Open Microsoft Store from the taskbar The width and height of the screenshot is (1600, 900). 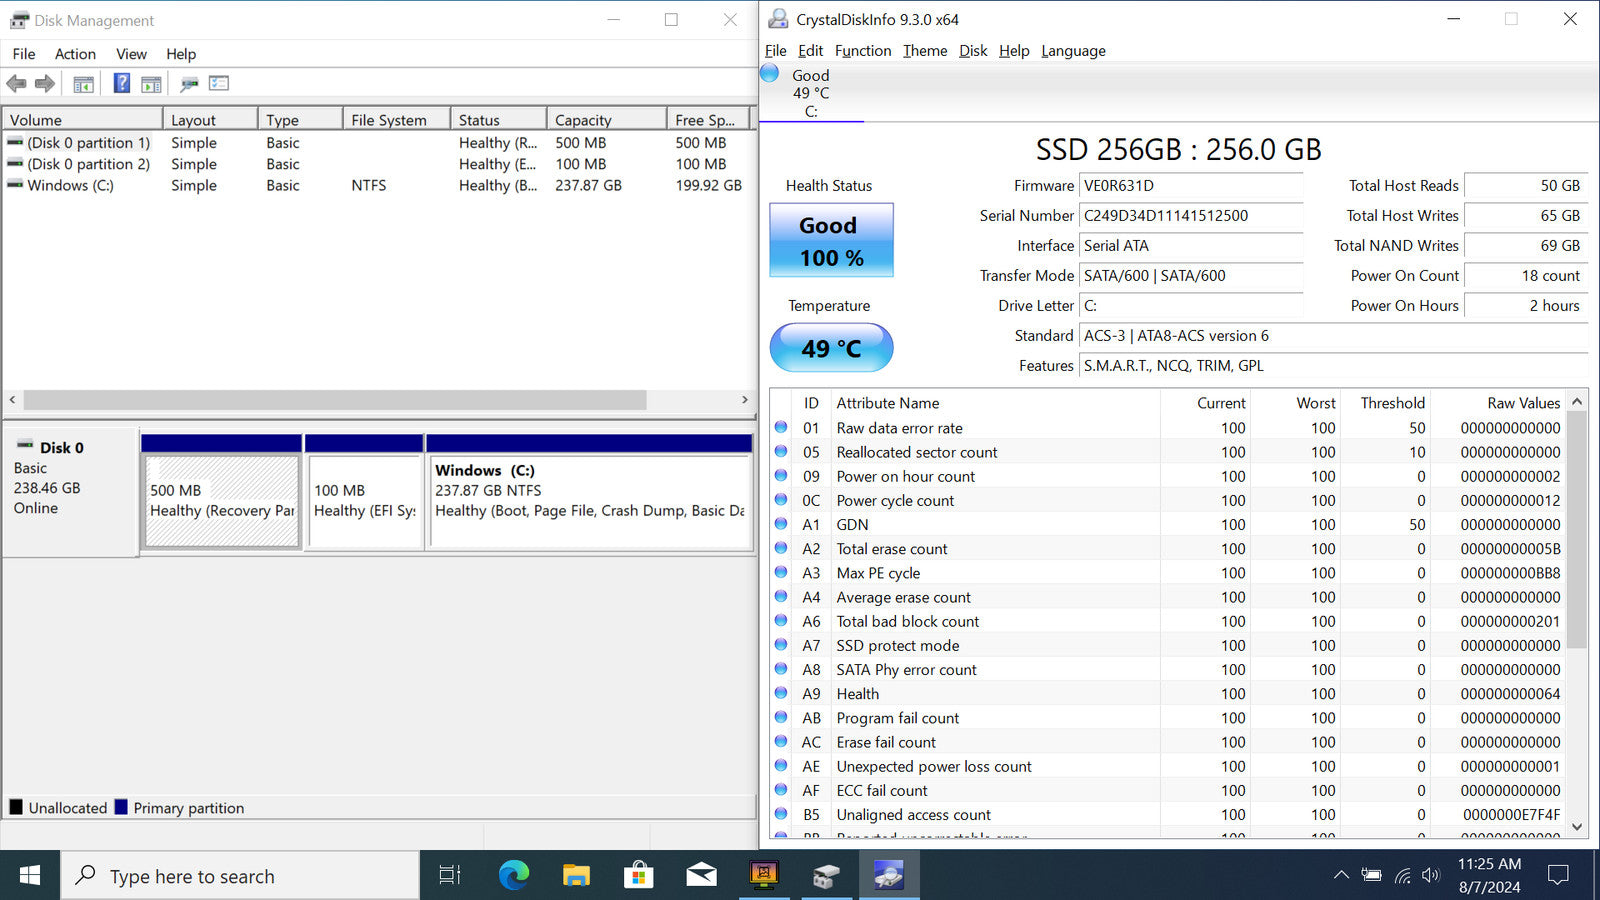tap(638, 876)
